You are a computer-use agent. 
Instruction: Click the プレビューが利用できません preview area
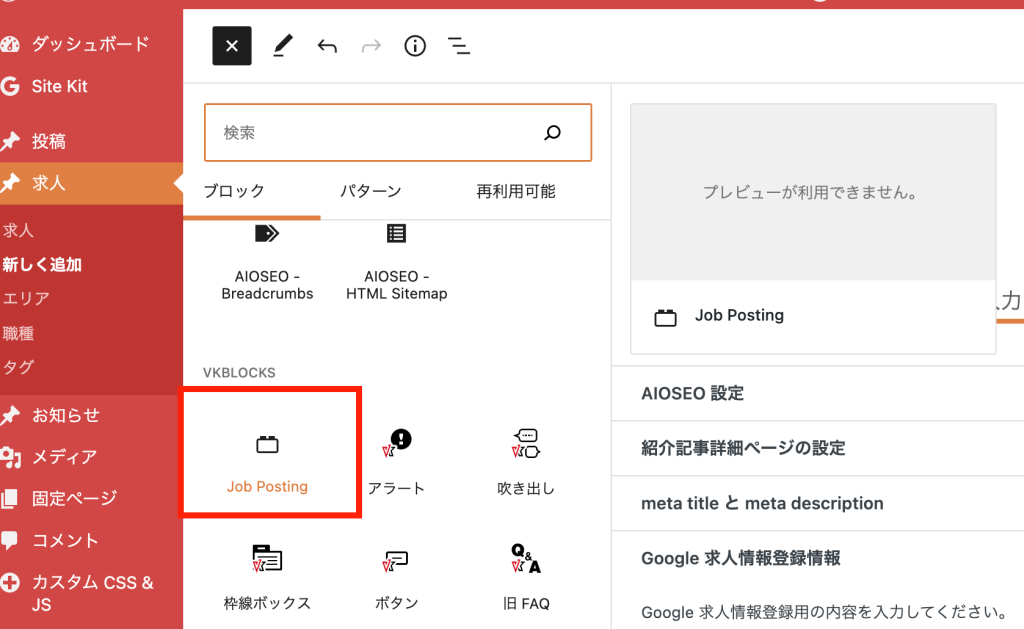point(813,192)
